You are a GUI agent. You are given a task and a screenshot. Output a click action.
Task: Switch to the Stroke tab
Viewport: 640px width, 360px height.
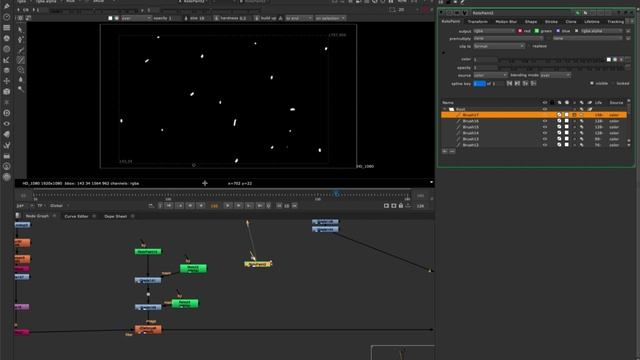551,22
